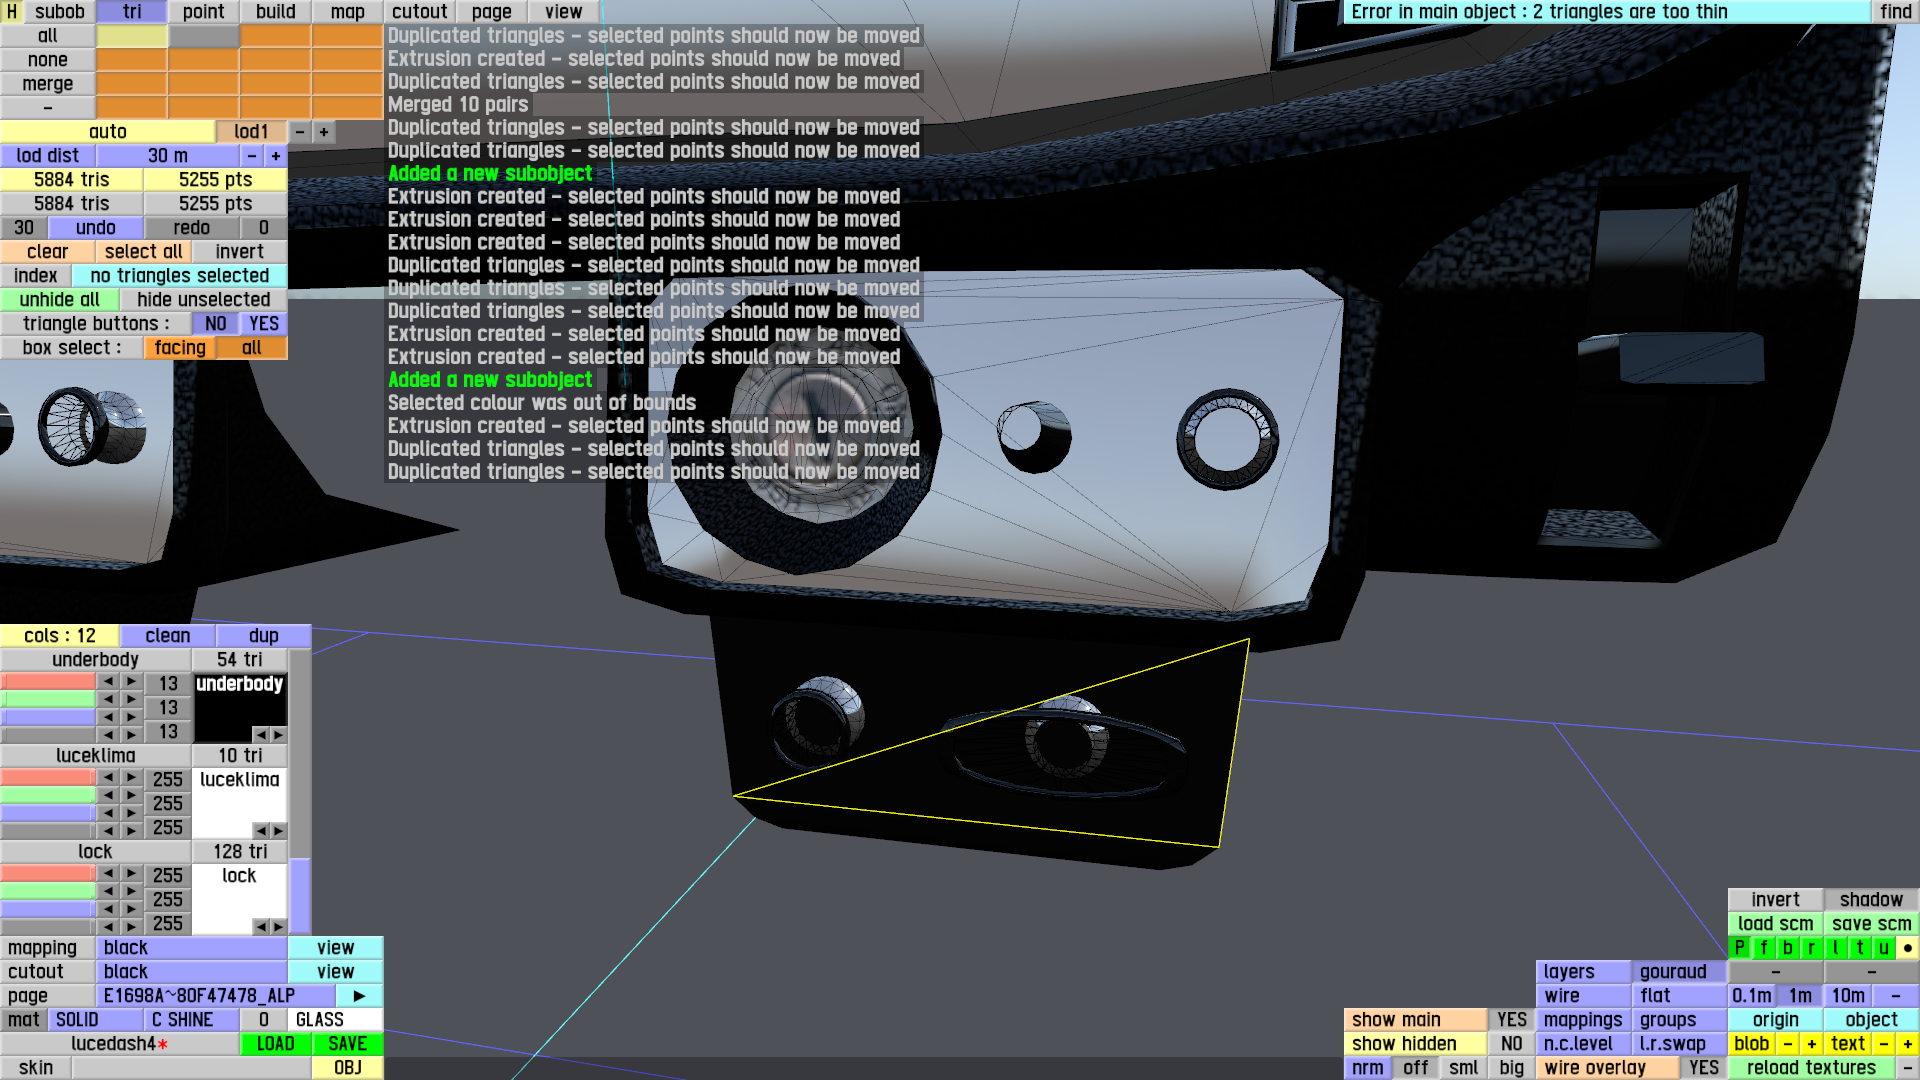Open the cutout mode tab
The width and height of the screenshot is (1920, 1080).
pyautogui.click(x=419, y=12)
